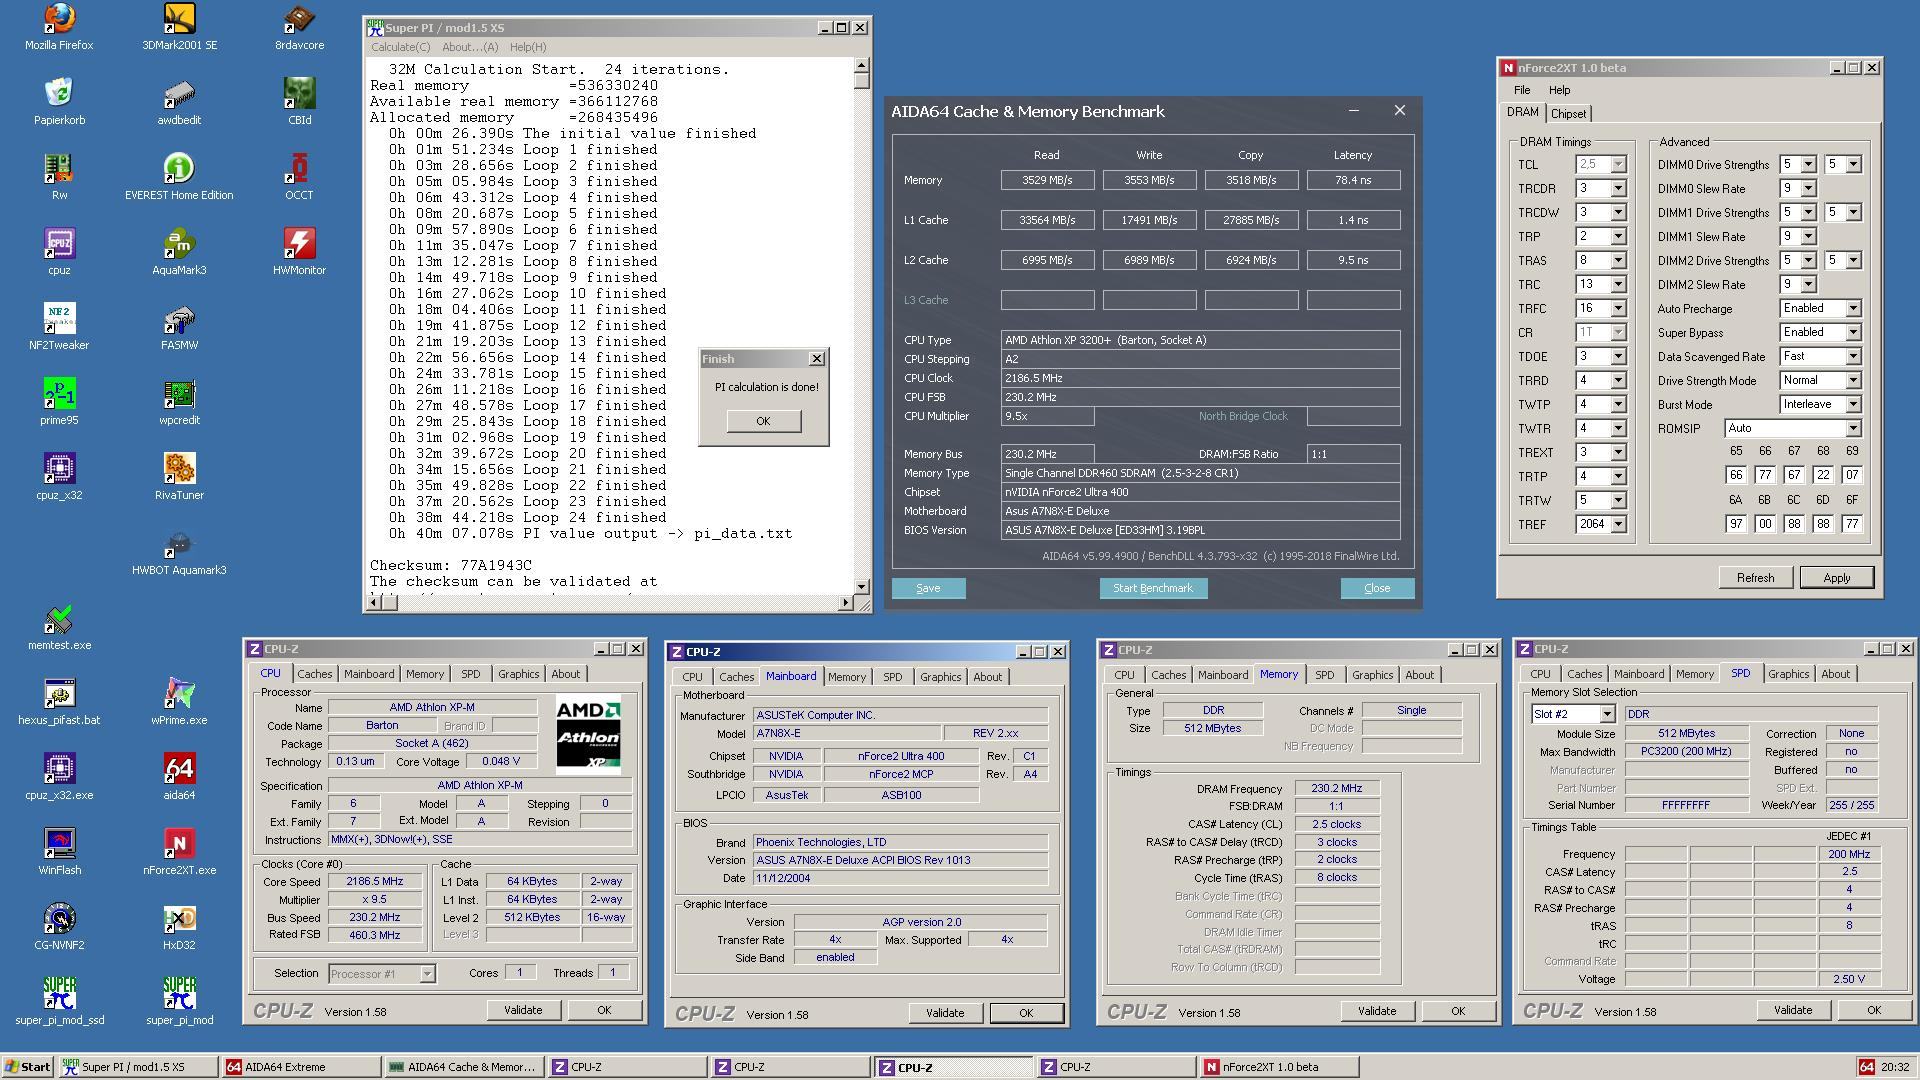The height and width of the screenshot is (1080, 1920).
Task: Open the File menu in nForce2XT
Action: [x=1521, y=90]
